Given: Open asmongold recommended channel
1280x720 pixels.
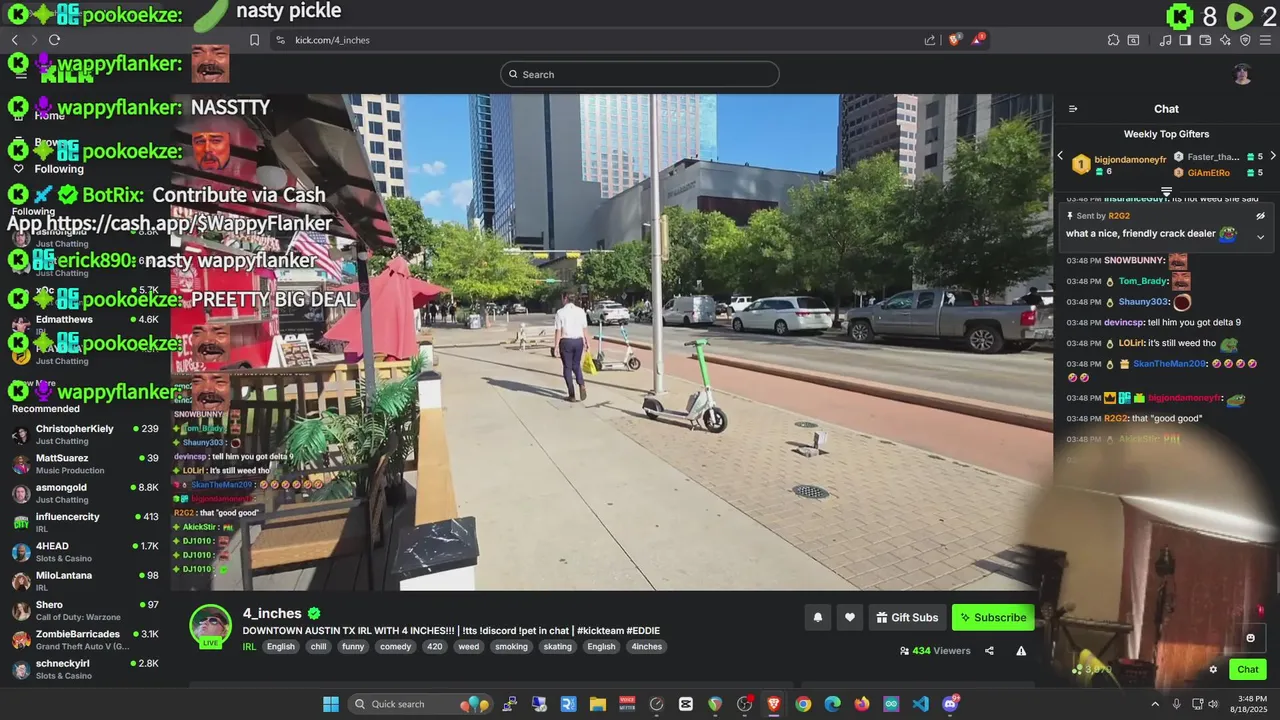Looking at the screenshot, I should pyautogui.click(x=85, y=493).
